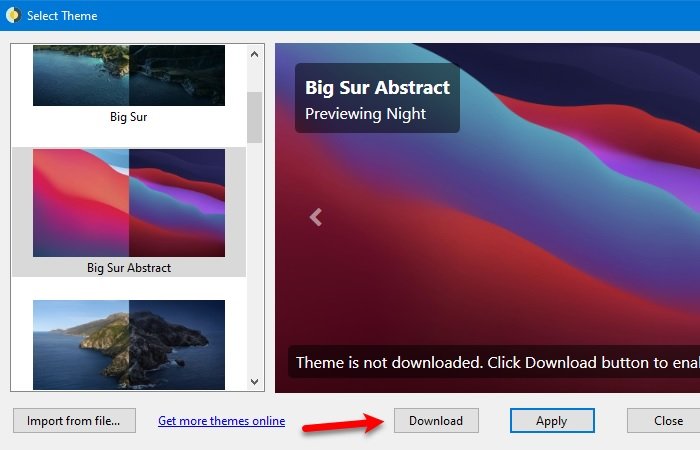Click the Big Sur Abstract preview title
This screenshot has width=700, height=450.
point(377,88)
